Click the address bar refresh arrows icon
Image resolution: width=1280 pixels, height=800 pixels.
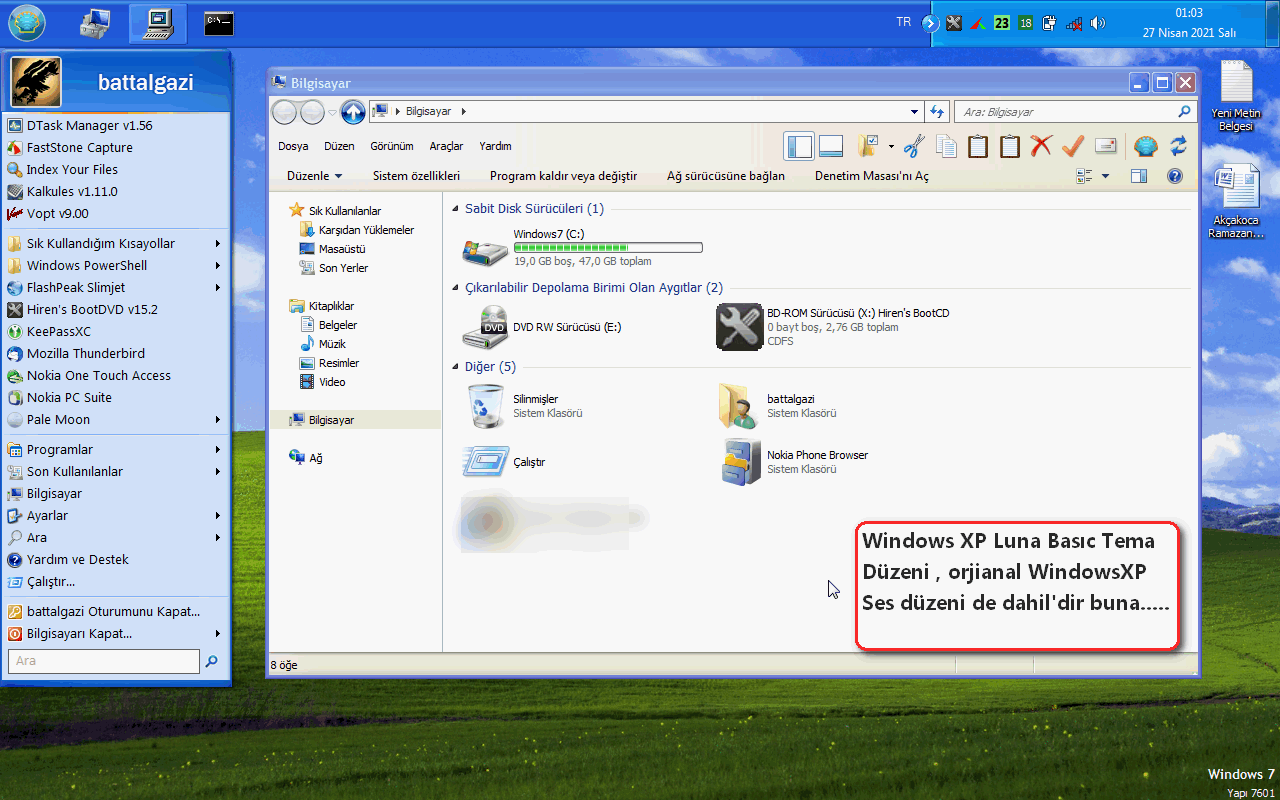pyautogui.click(x=937, y=112)
